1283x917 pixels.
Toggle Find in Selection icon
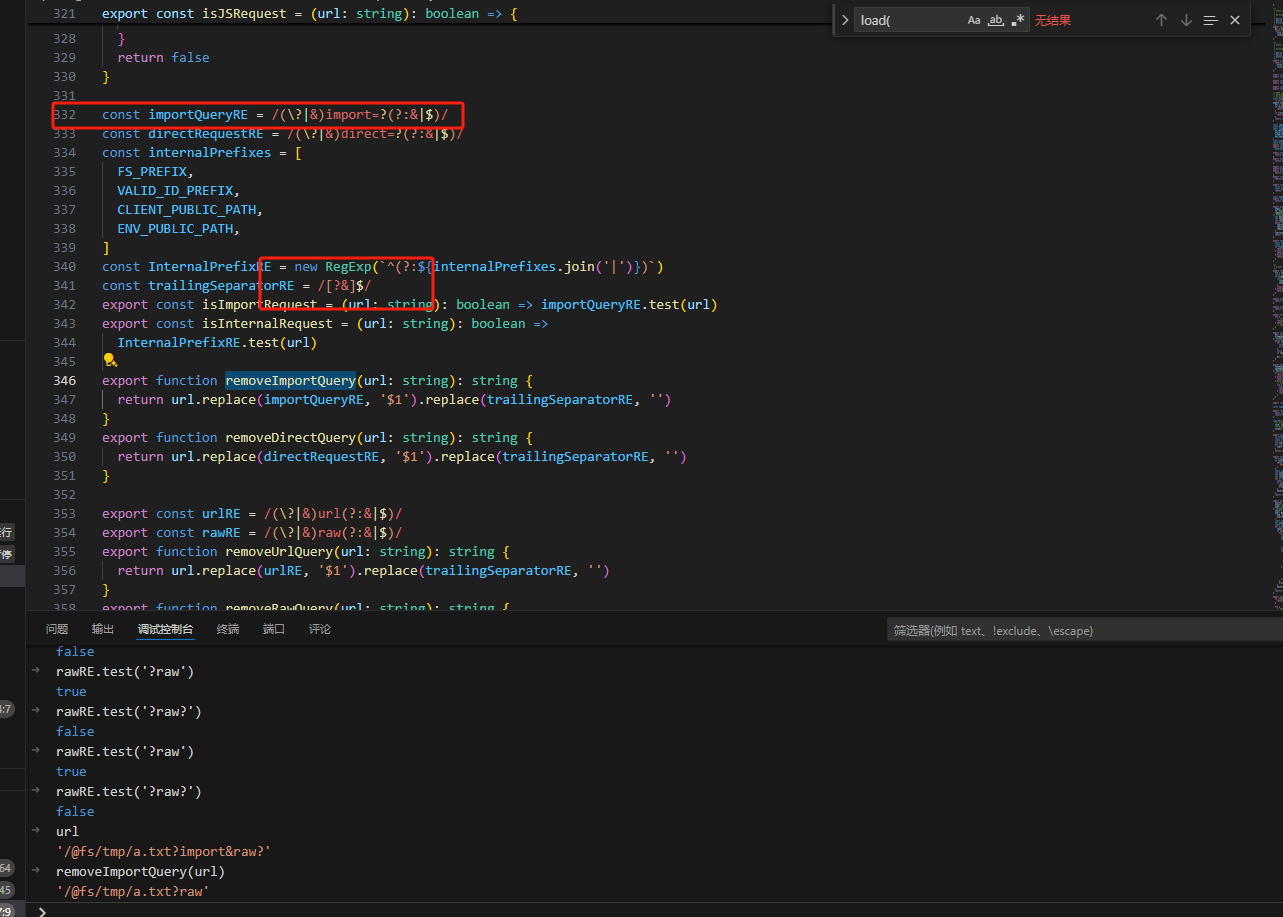(x=1211, y=20)
